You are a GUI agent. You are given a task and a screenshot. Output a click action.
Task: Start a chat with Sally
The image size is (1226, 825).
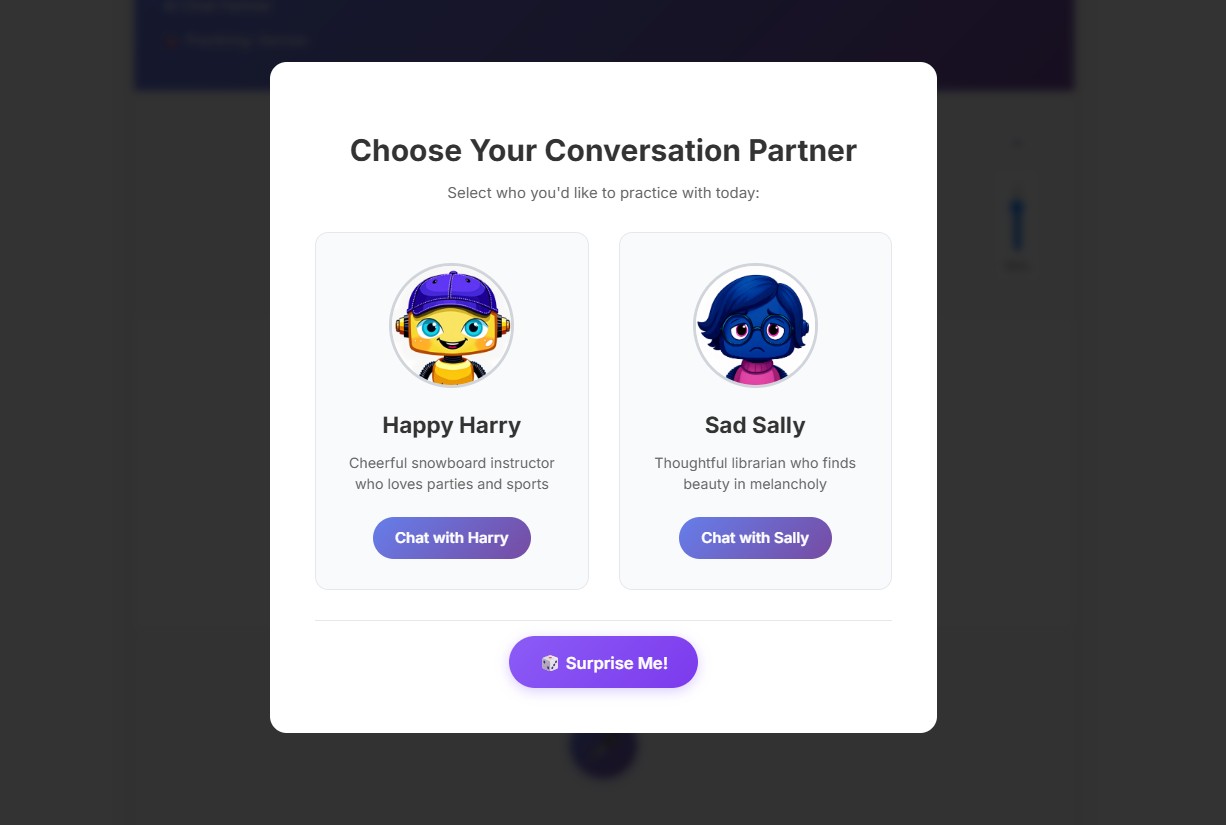click(755, 538)
